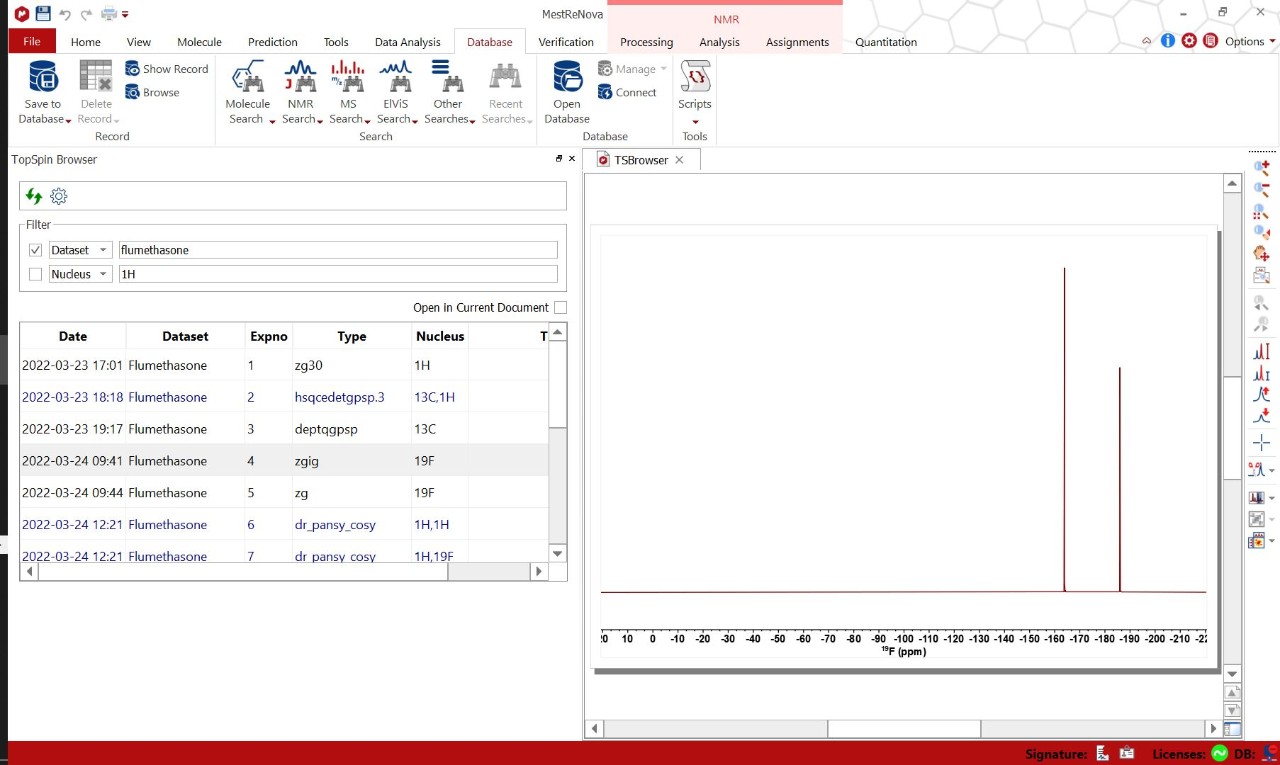
Task: Sort the table by Date column header
Action: (x=73, y=336)
